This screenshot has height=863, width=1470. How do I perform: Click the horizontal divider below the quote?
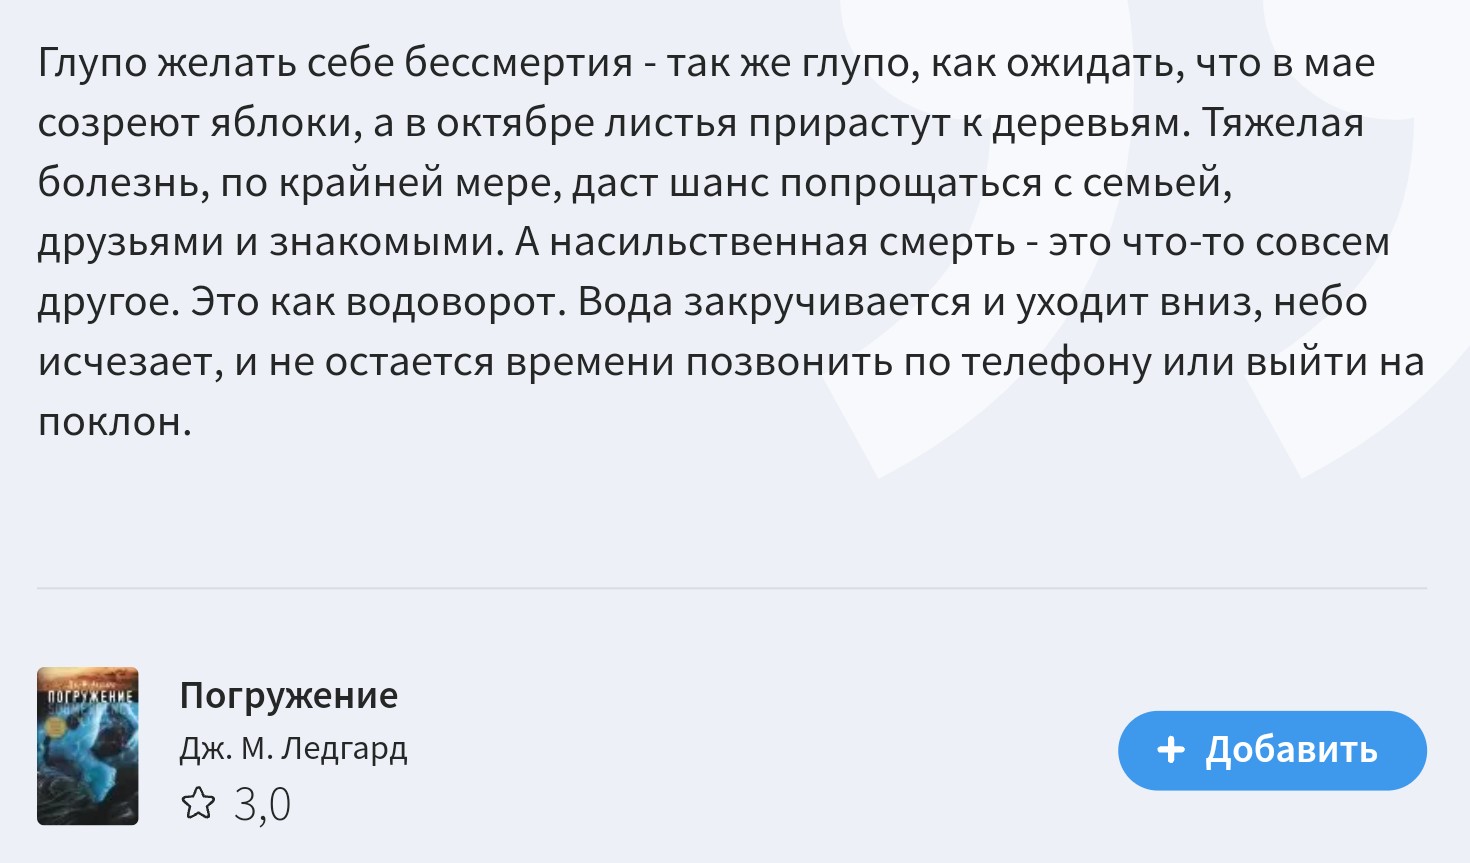732,588
